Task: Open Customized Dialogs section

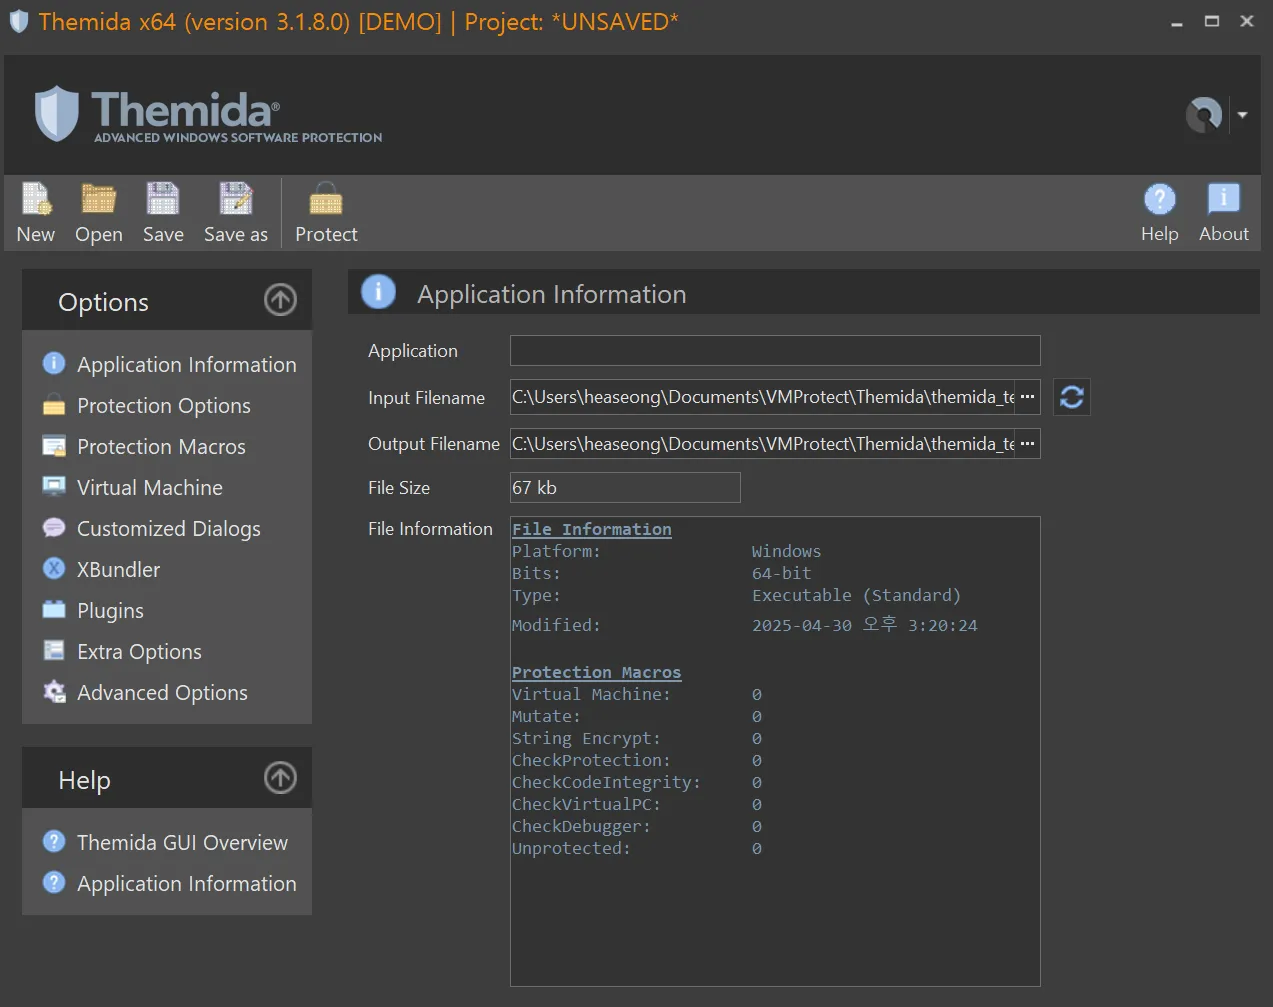Action: (151, 528)
